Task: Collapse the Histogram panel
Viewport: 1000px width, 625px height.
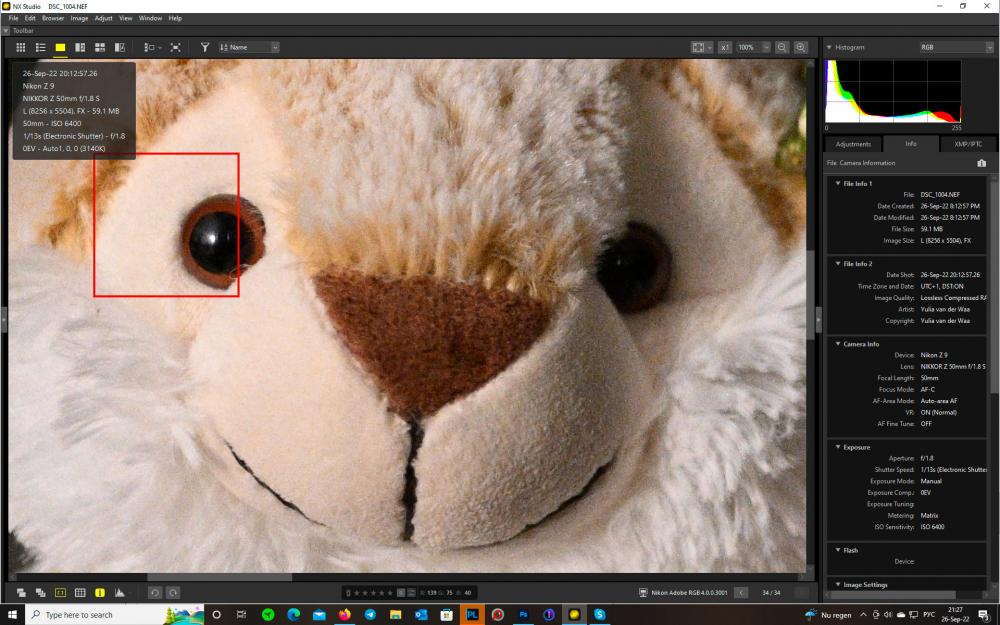Action: (829, 47)
